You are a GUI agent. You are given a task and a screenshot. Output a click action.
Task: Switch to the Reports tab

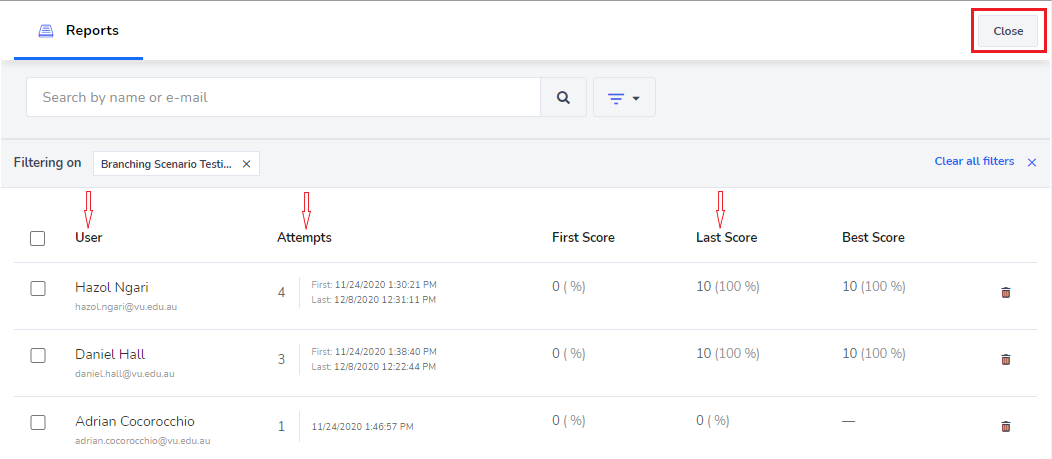click(x=78, y=30)
